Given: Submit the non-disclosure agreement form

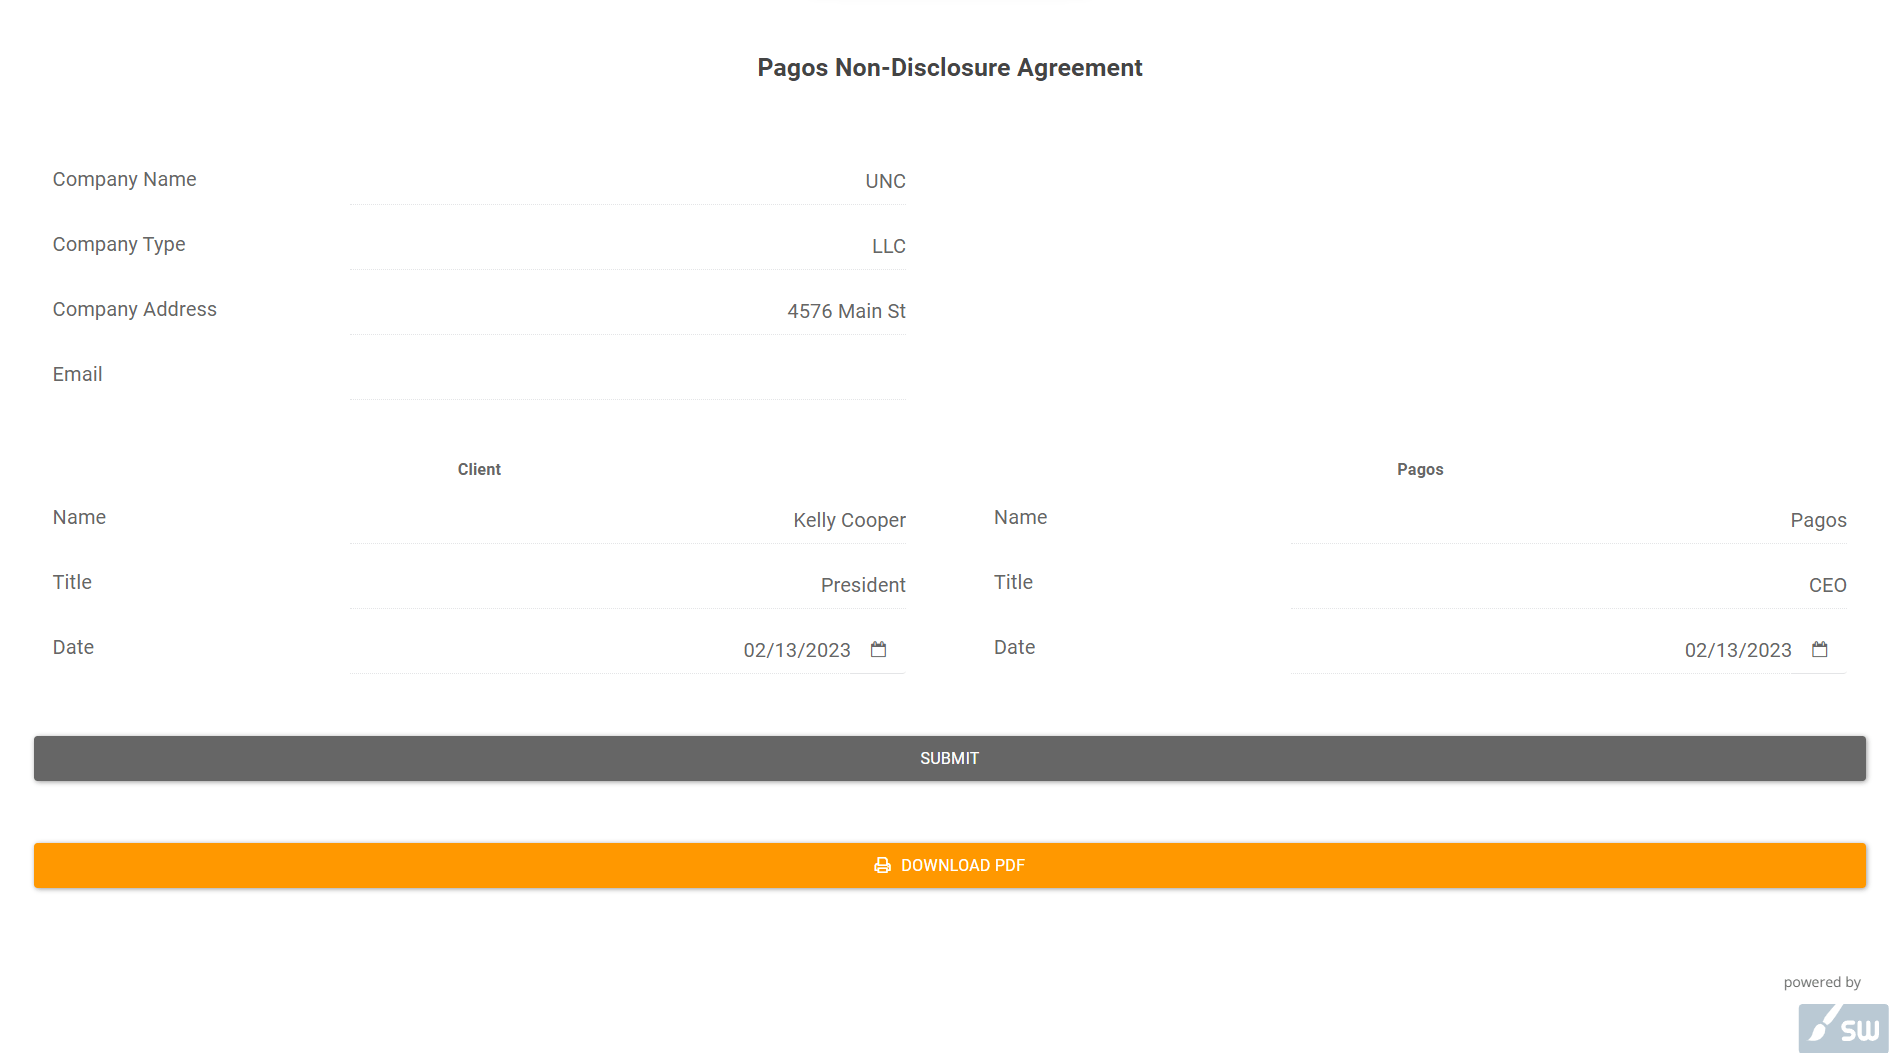Looking at the screenshot, I should [x=949, y=759].
